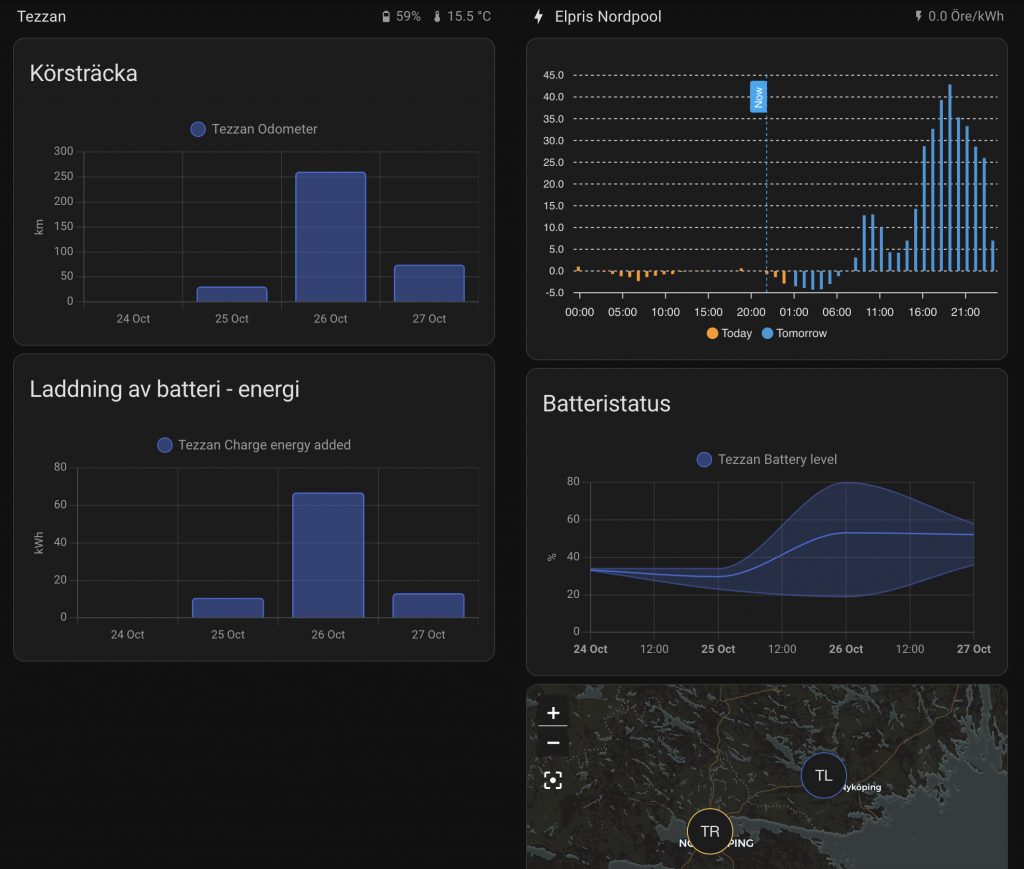Toggle the Today series in the price chart
The height and width of the screenshot is (869, 1024).
tap(729, 333)
